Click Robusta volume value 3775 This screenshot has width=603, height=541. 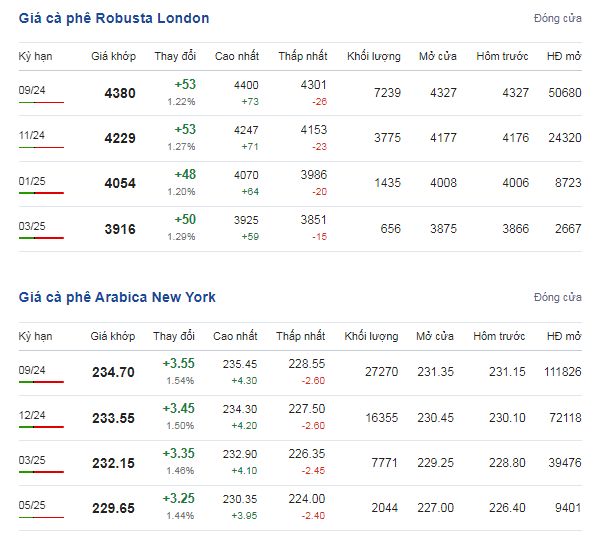point(387,138)
